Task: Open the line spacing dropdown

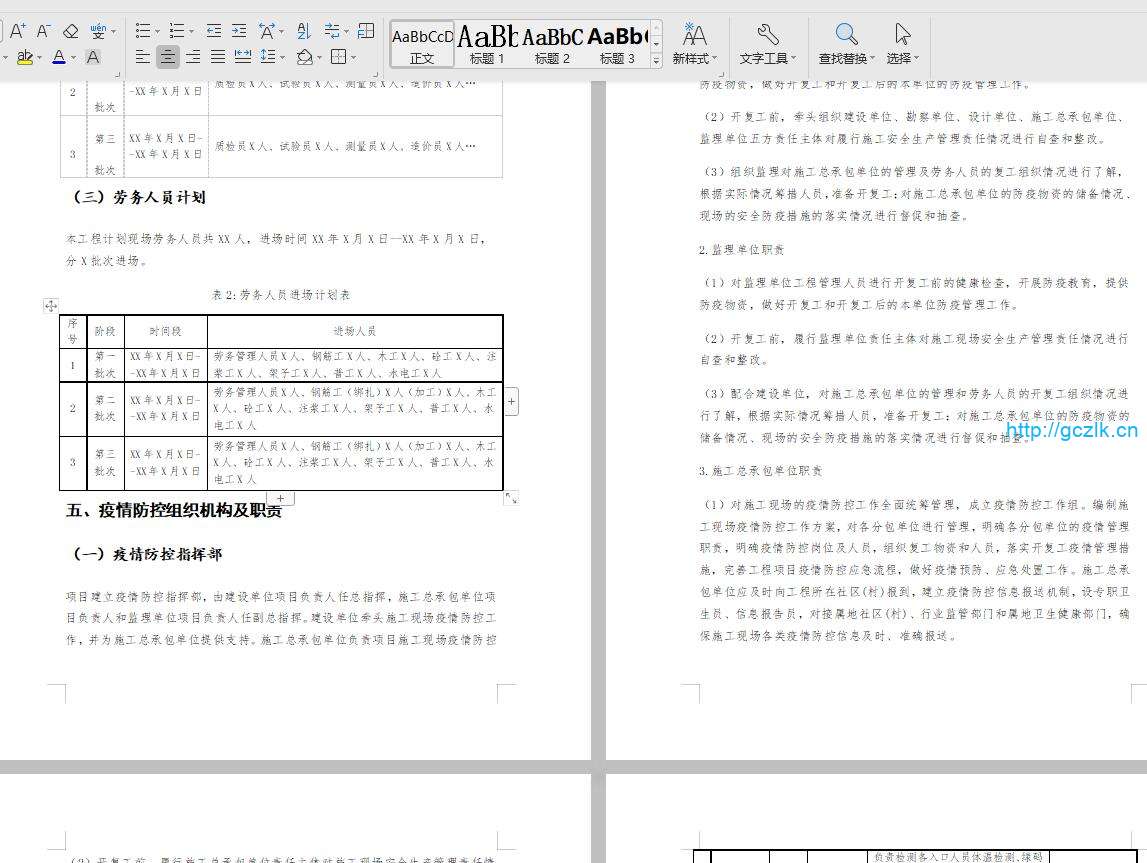Action: 283,58
